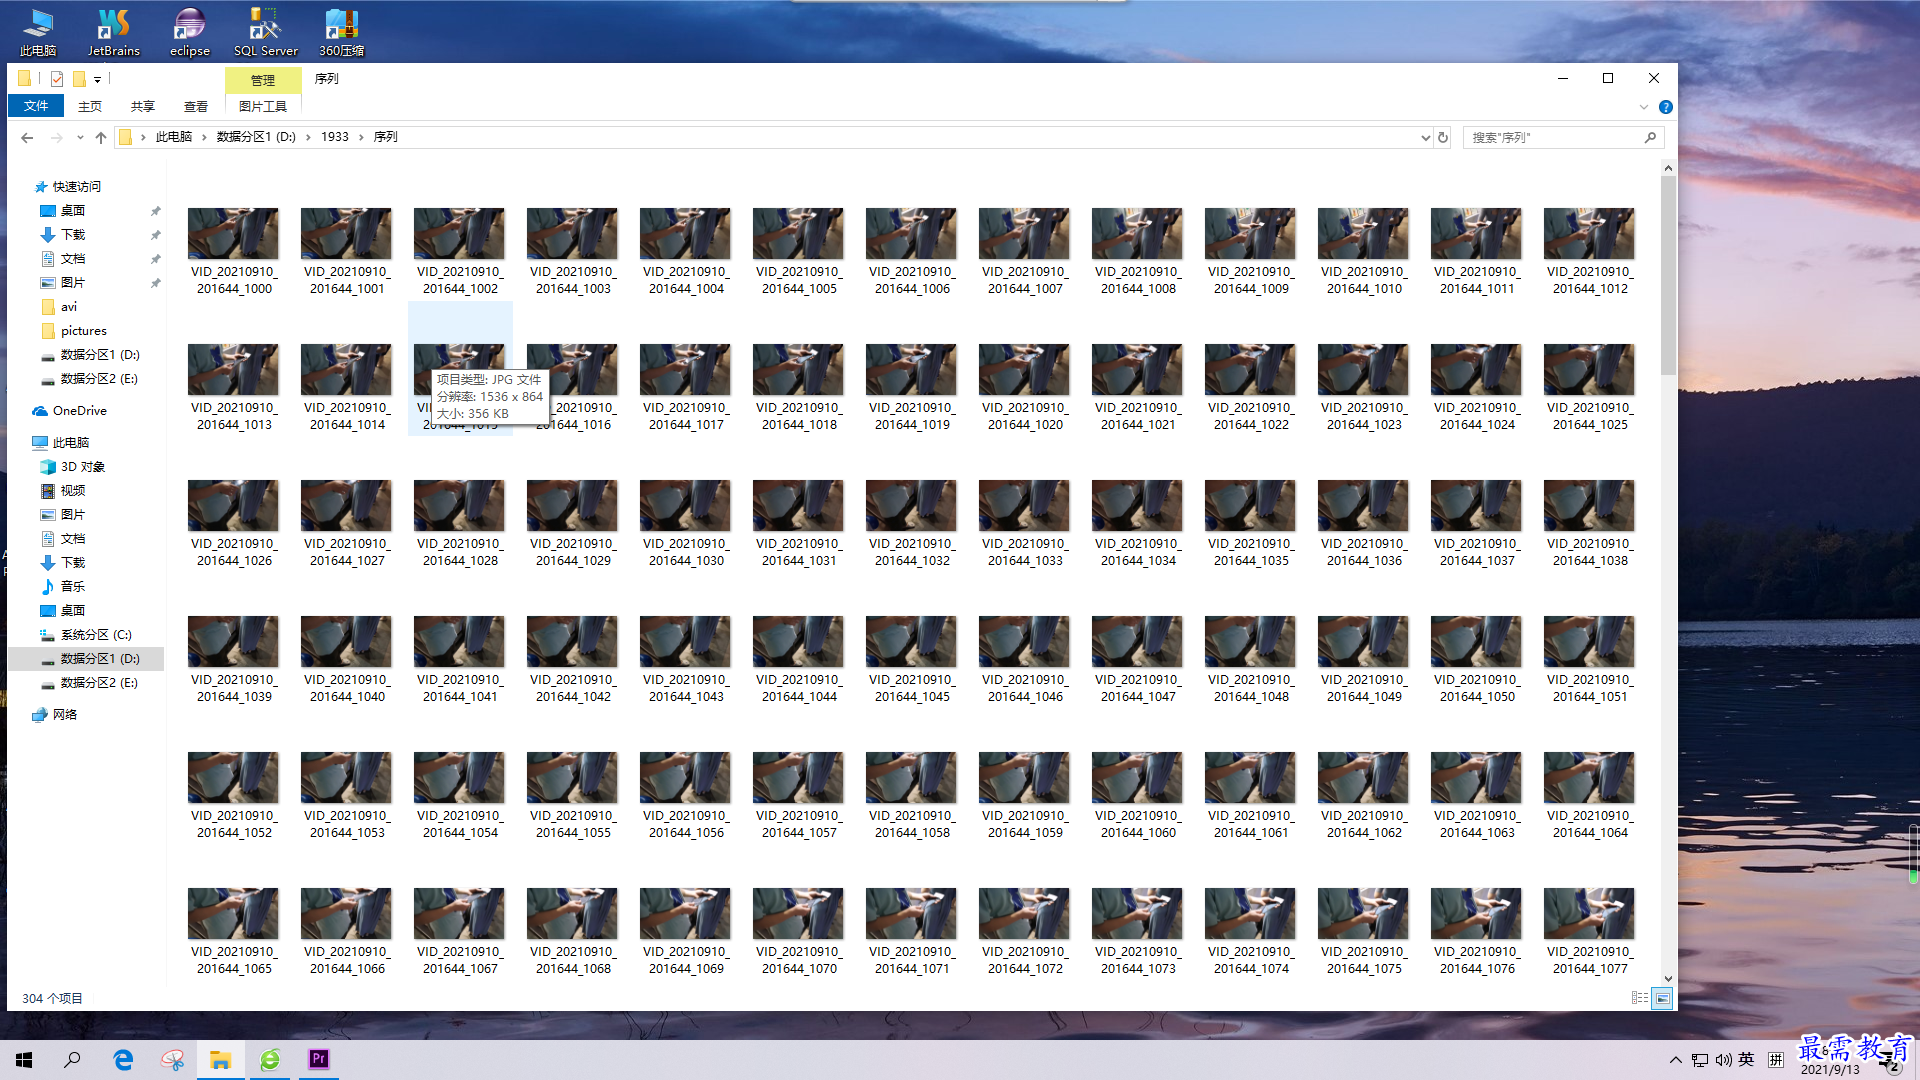Click the vertical scrollbar thumb
The image size is (1920, 1080).
[x=1668, y=276]
